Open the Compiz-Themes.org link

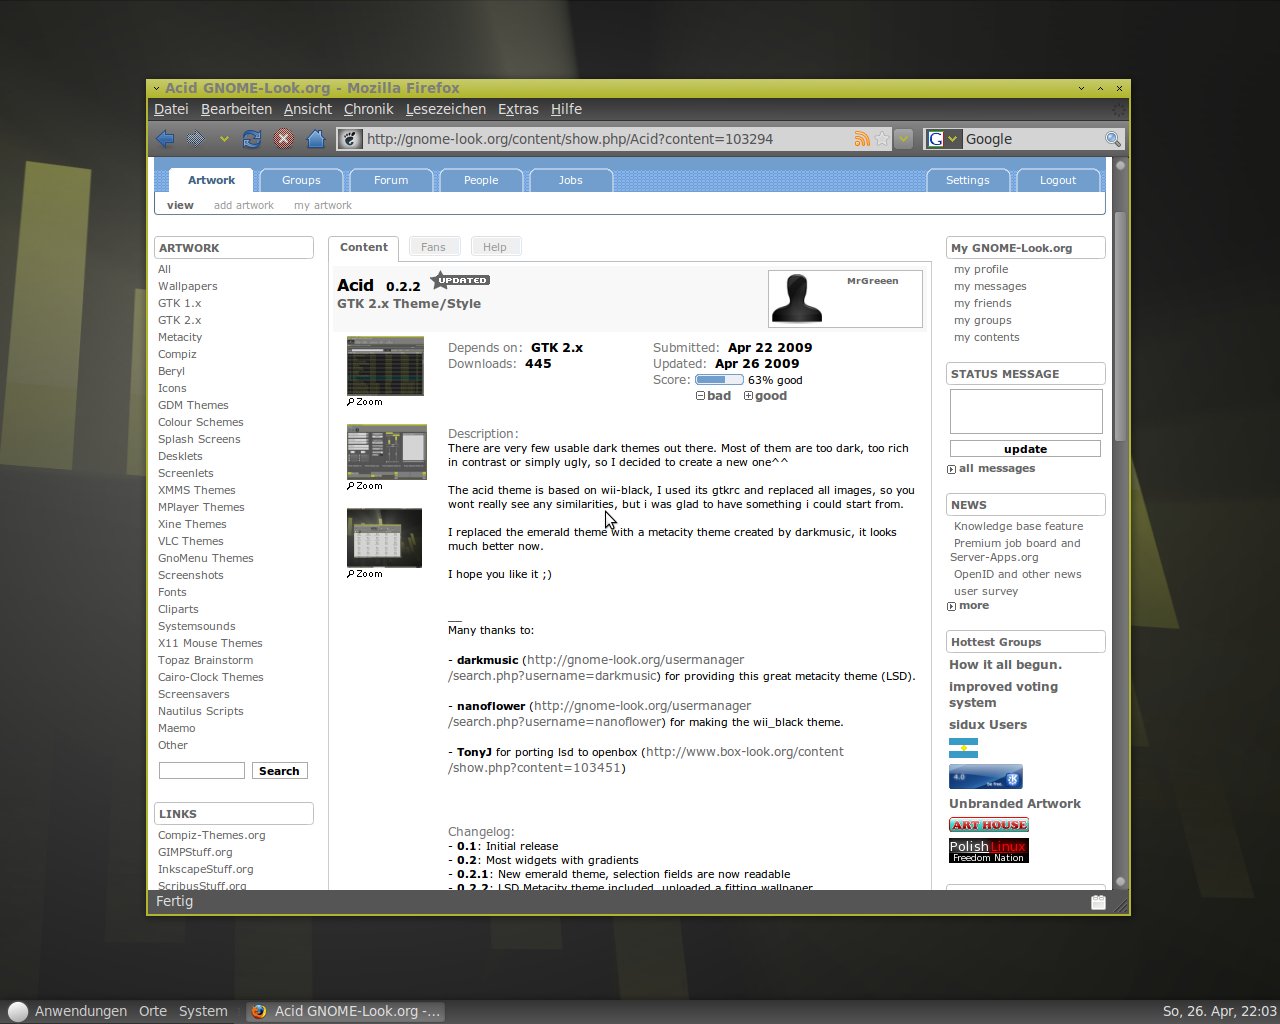point(212,835)
